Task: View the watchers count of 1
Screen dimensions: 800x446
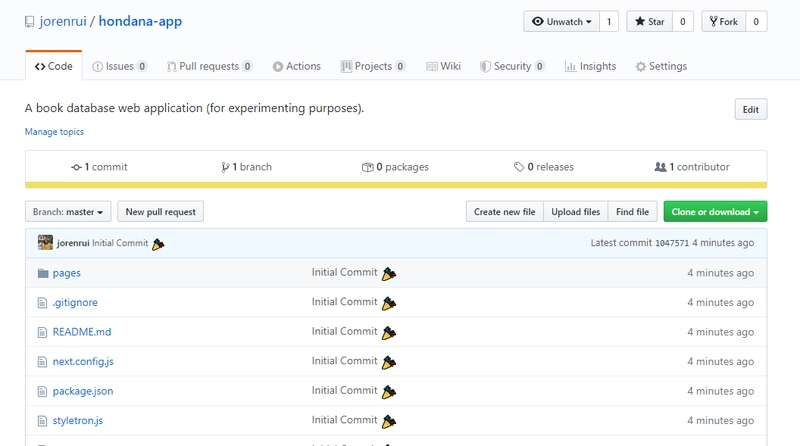Action: point(609,21)
